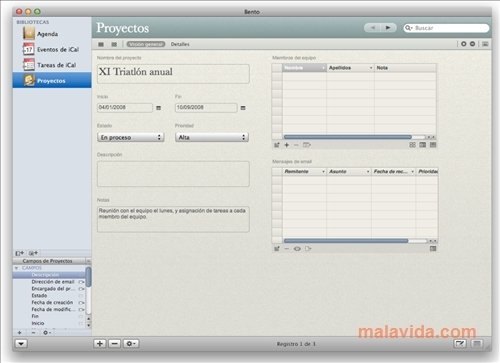Collapse the CAMPOS section triangle
The image size is (500, 363).
click(x=16, y=268)
